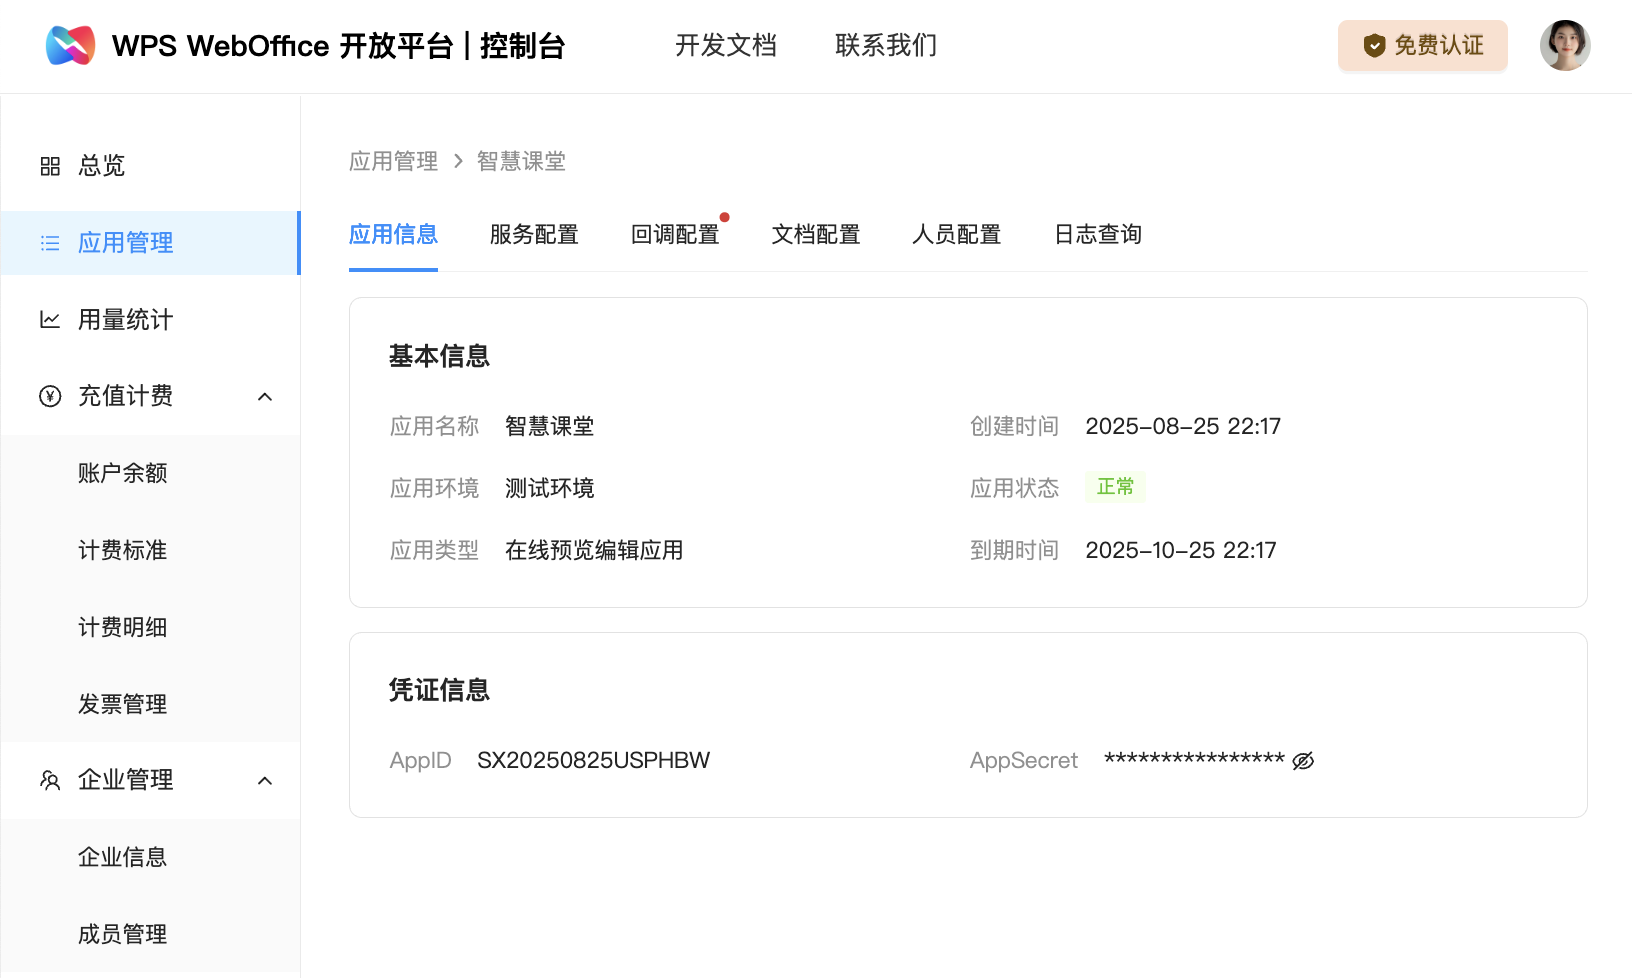Reveal AppSecret with the eye icon

[x=1303, y=761]
